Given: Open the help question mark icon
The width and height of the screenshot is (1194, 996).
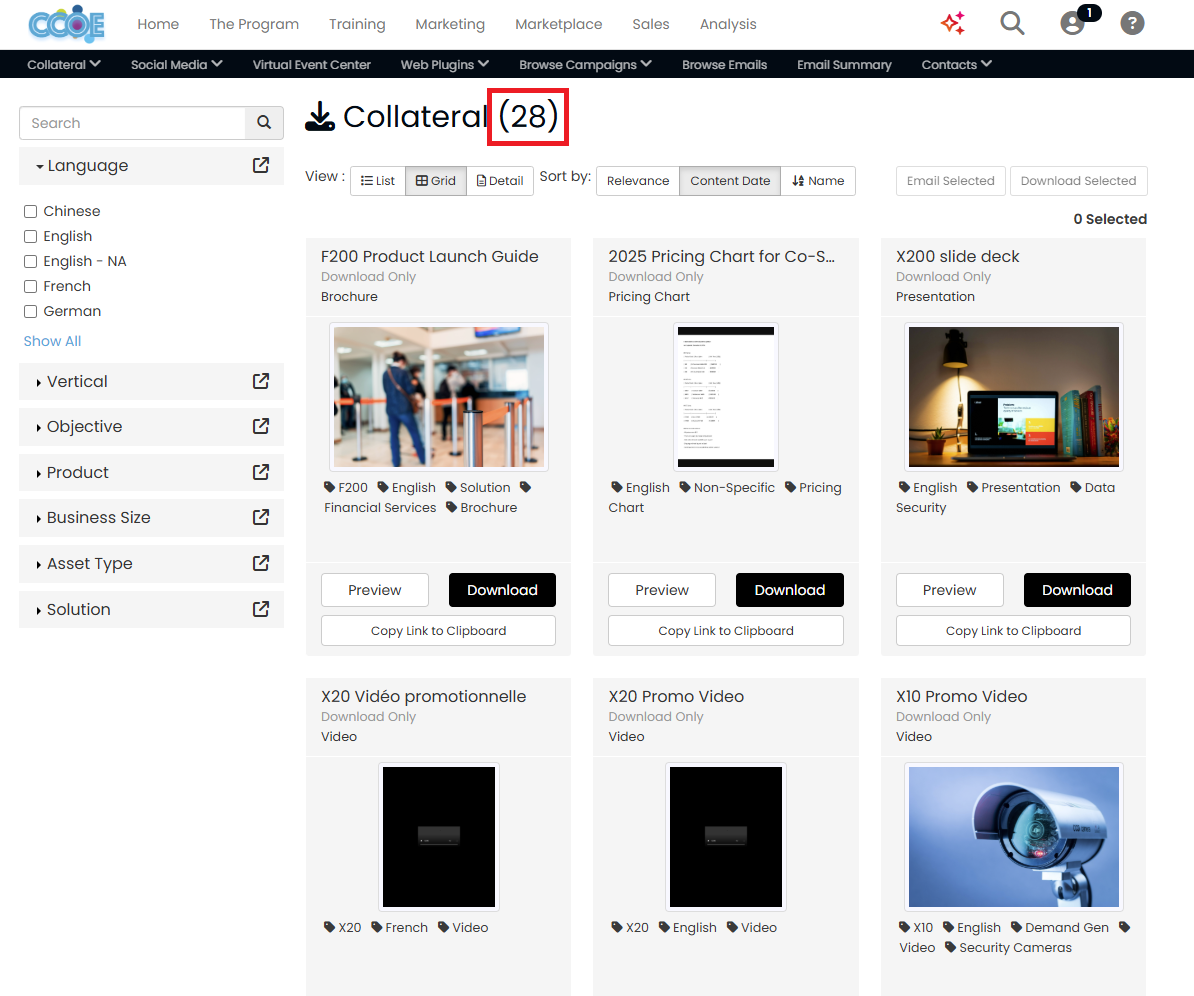Looking at the screenshot, I should [x=1132, y=23].
